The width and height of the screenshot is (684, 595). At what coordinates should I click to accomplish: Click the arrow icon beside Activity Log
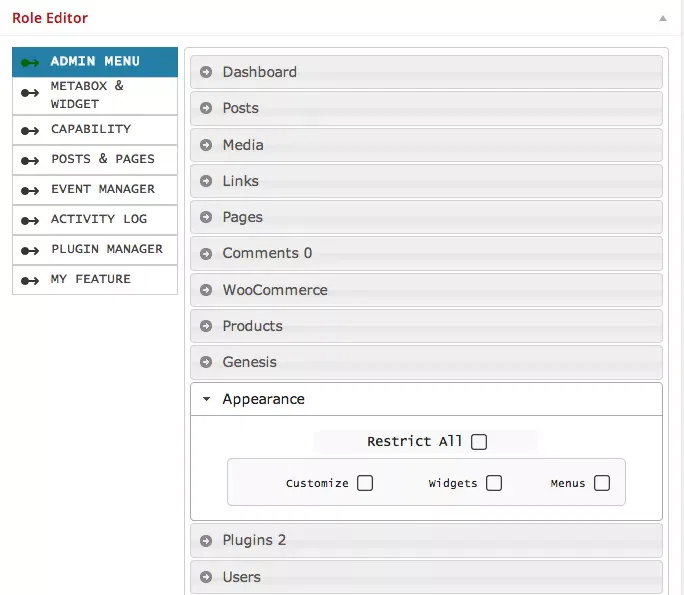(30, 221)
